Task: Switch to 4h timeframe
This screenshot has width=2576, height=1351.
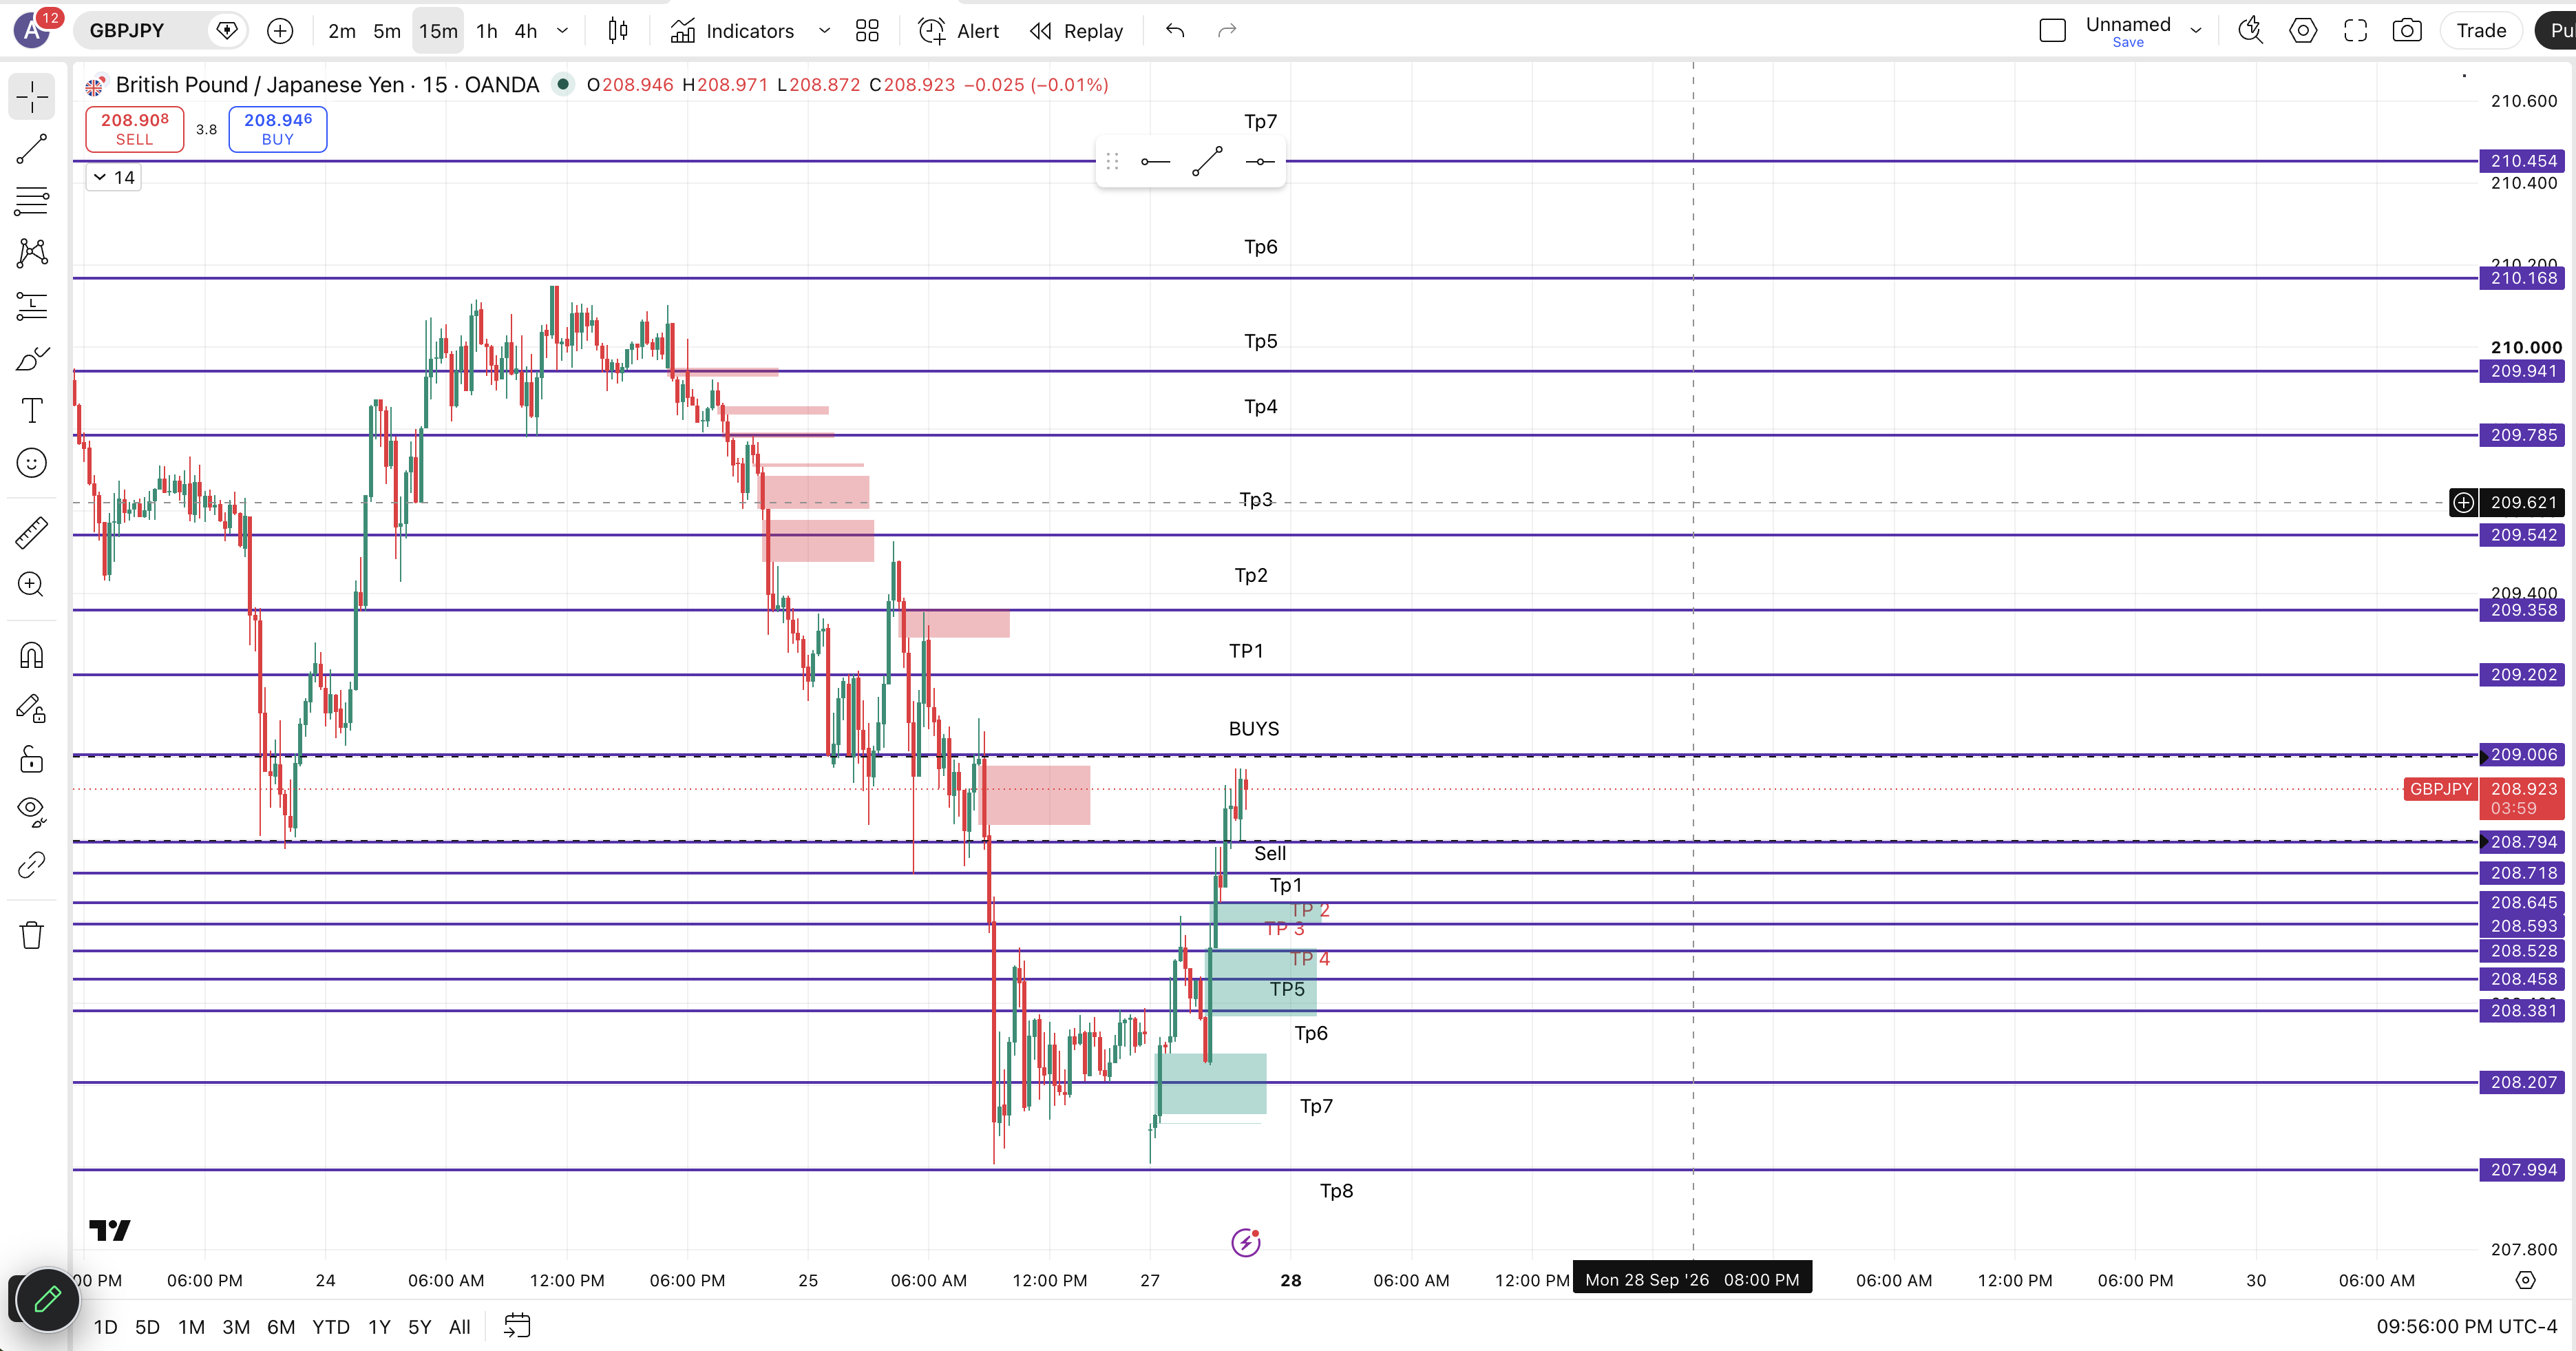Action: (526, 31)
